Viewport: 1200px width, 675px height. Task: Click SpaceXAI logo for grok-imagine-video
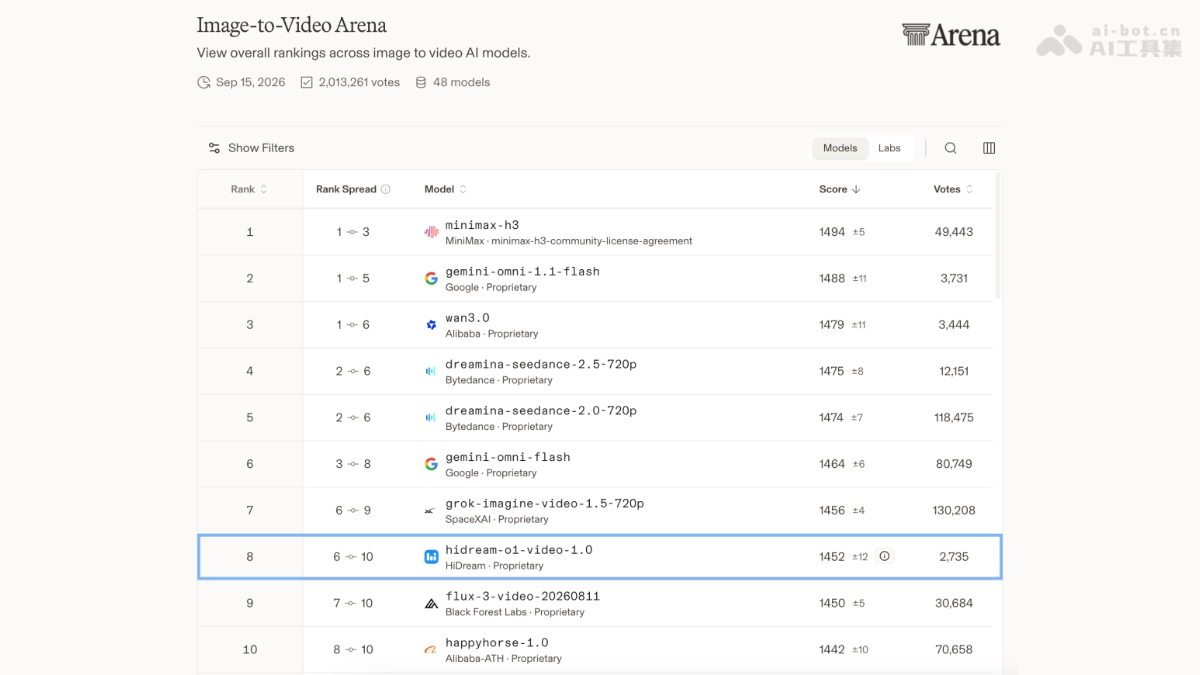pyautogui.click(x=431, y=510)
